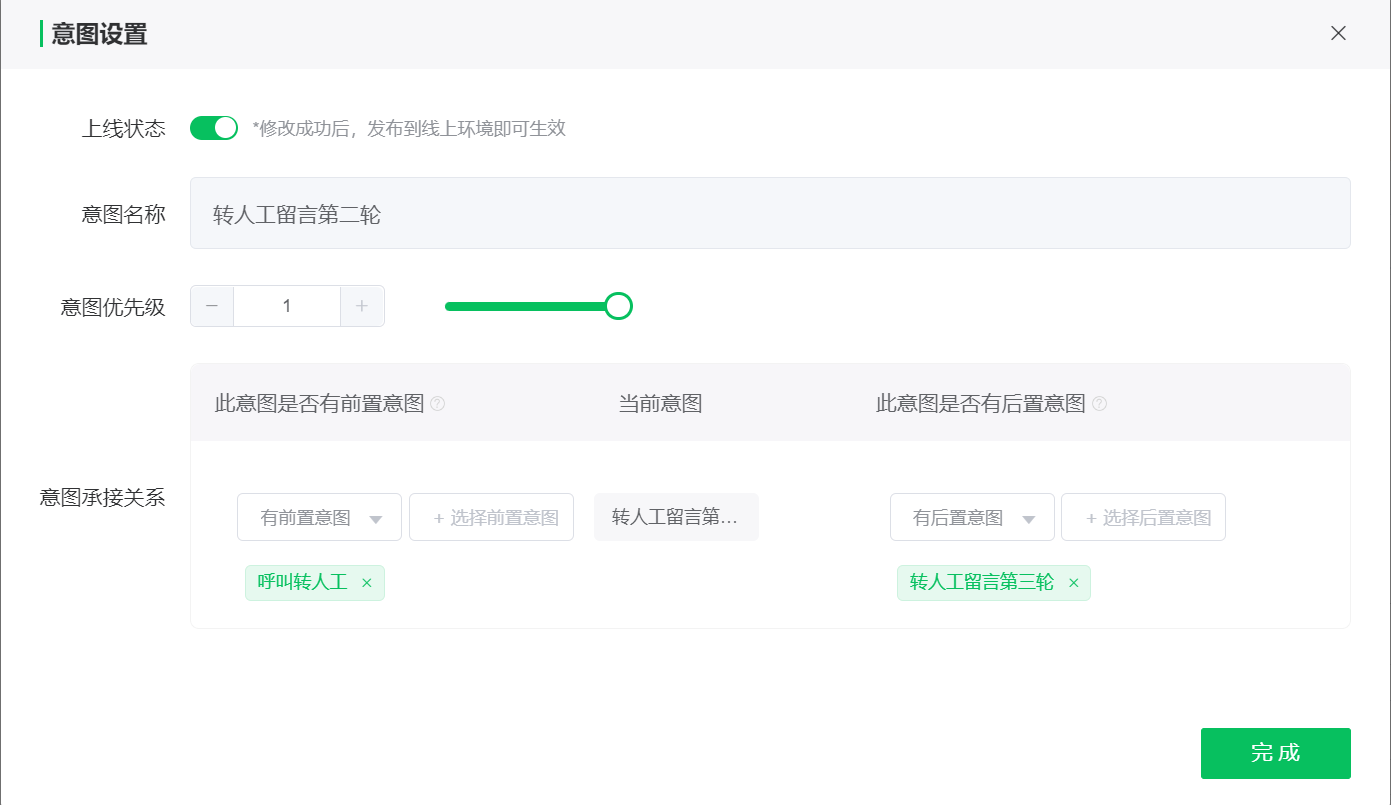Click the 转人工留言第三轮 tag label
This screenshot has height=805, width=1391.
point(981,583)
